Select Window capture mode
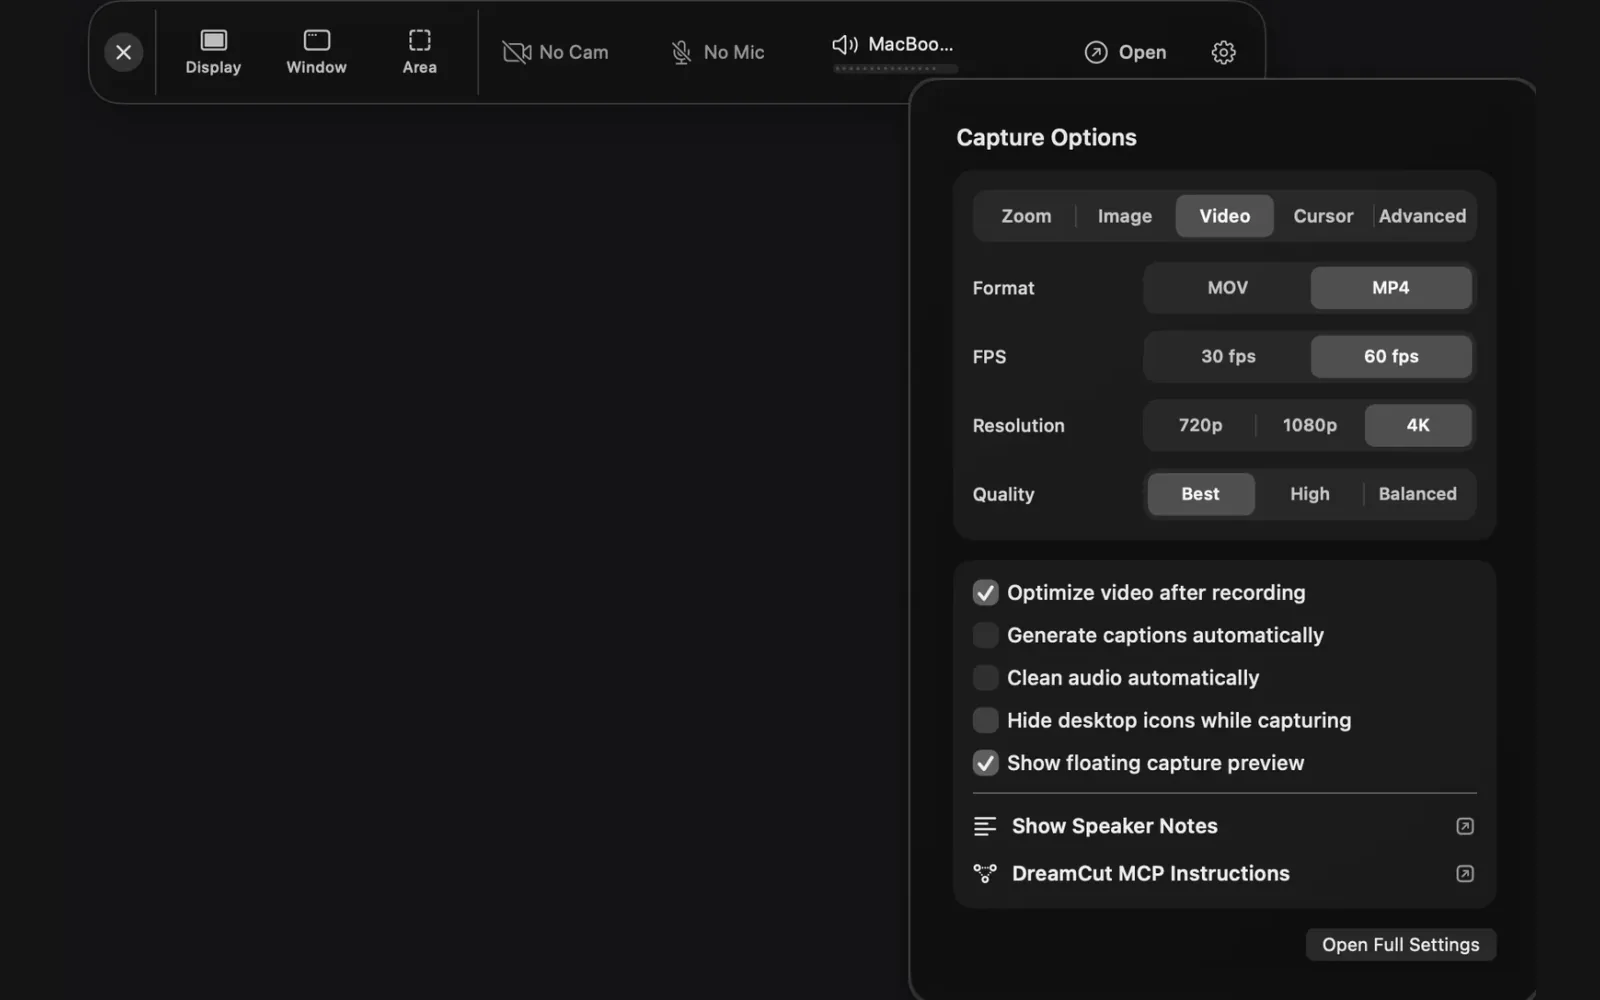Image resolution: width=1600 pixels, height=1000 pixels. tap(316, 52)
